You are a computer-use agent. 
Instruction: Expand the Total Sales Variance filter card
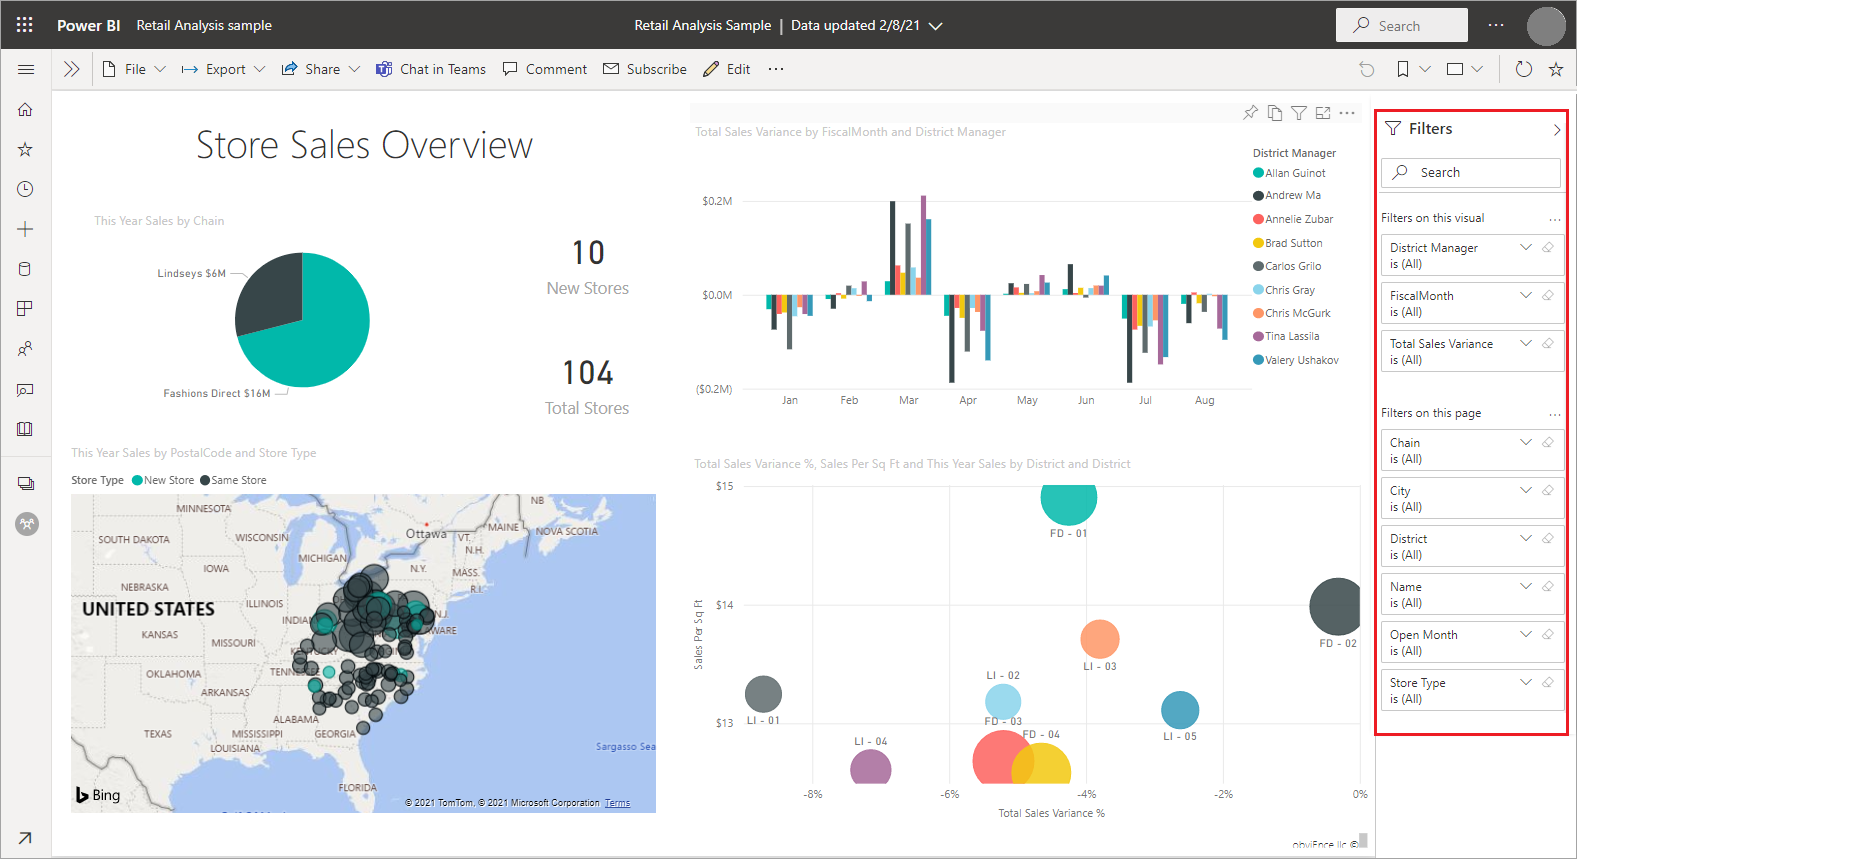1526,343
